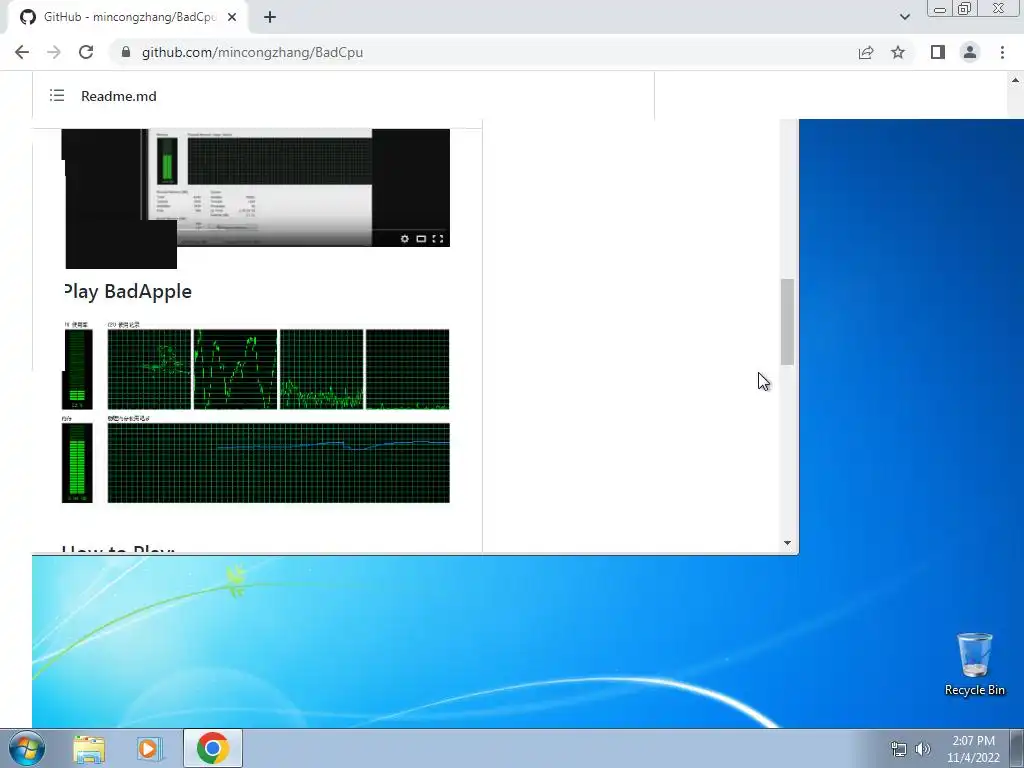Click the scroll down arrow
This screenshot has width=1024, height=768.
[788, 543]
